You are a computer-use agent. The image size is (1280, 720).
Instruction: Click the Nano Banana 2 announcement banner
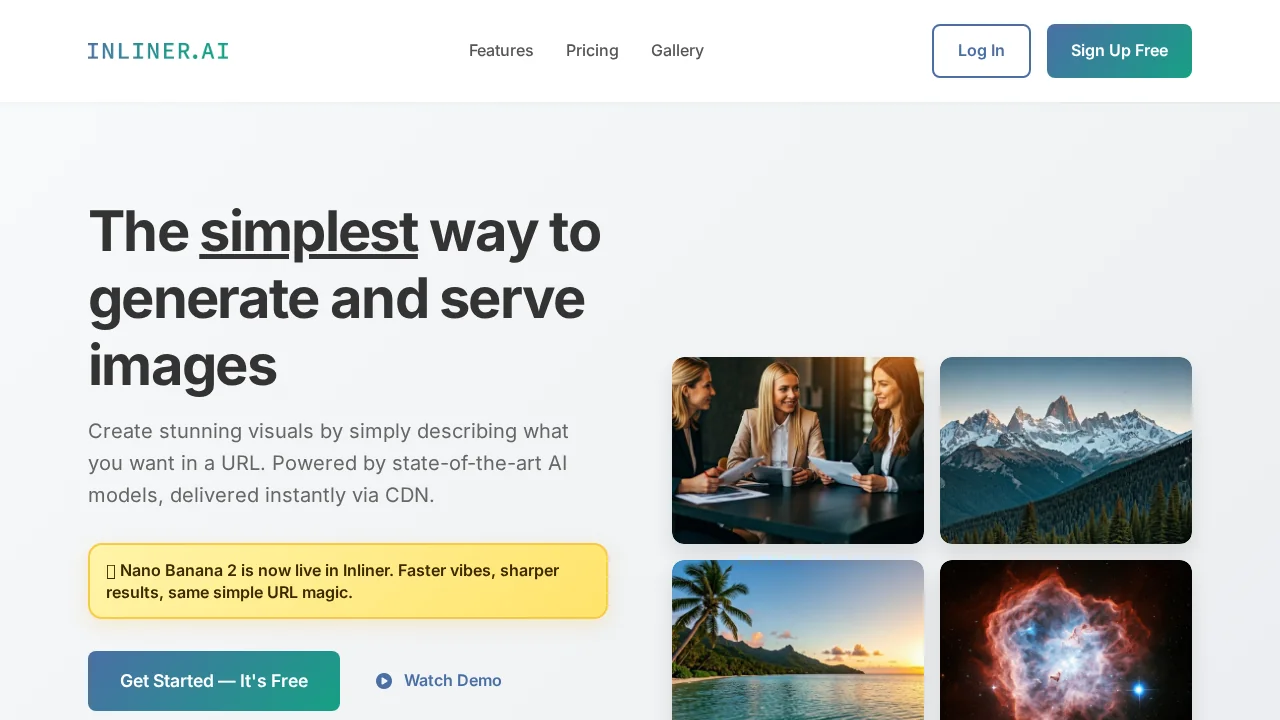[x=348, y=581]
